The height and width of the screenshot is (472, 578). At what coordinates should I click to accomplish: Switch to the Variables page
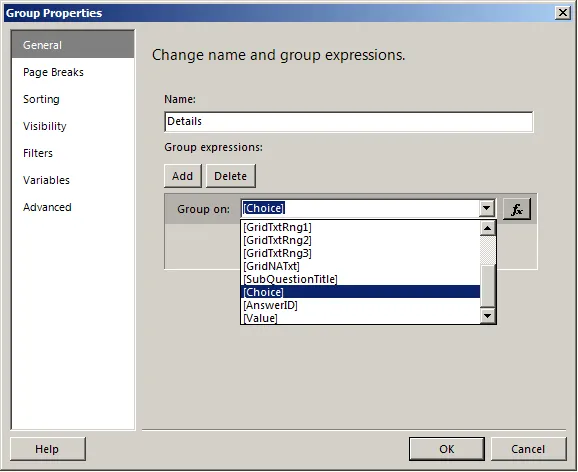[73, 180]
